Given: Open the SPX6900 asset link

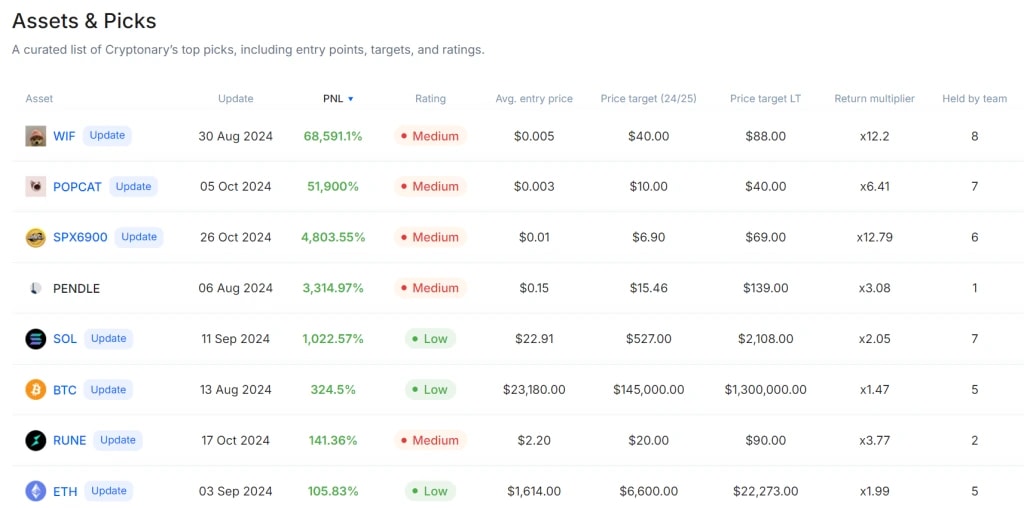Looking at the screenshot, I should (x=80, y=237).
